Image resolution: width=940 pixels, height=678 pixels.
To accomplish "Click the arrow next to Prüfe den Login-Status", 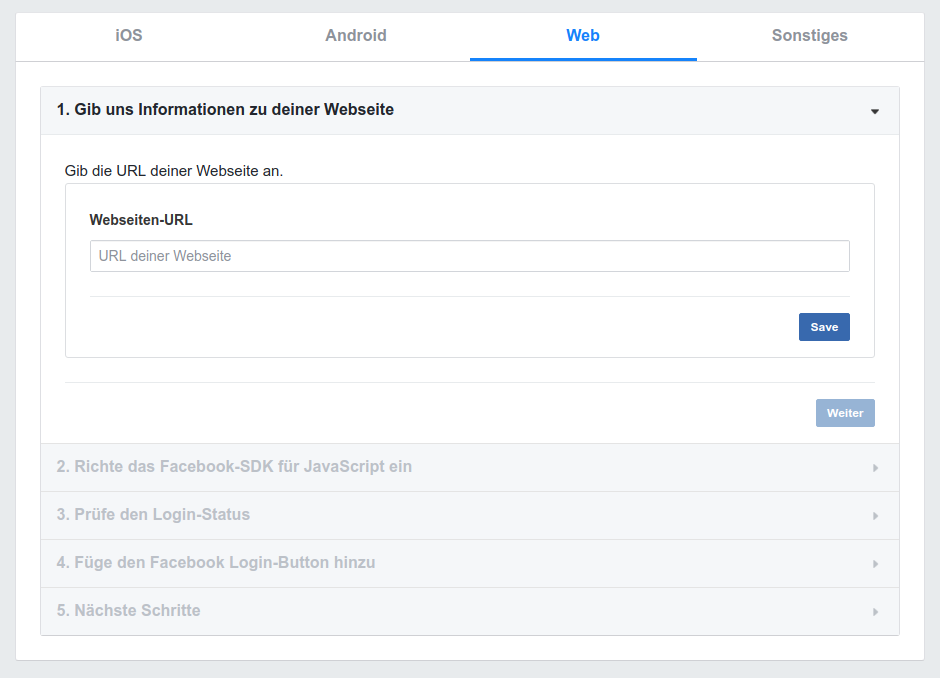I will pyautogui.click(x=875, y=516).
